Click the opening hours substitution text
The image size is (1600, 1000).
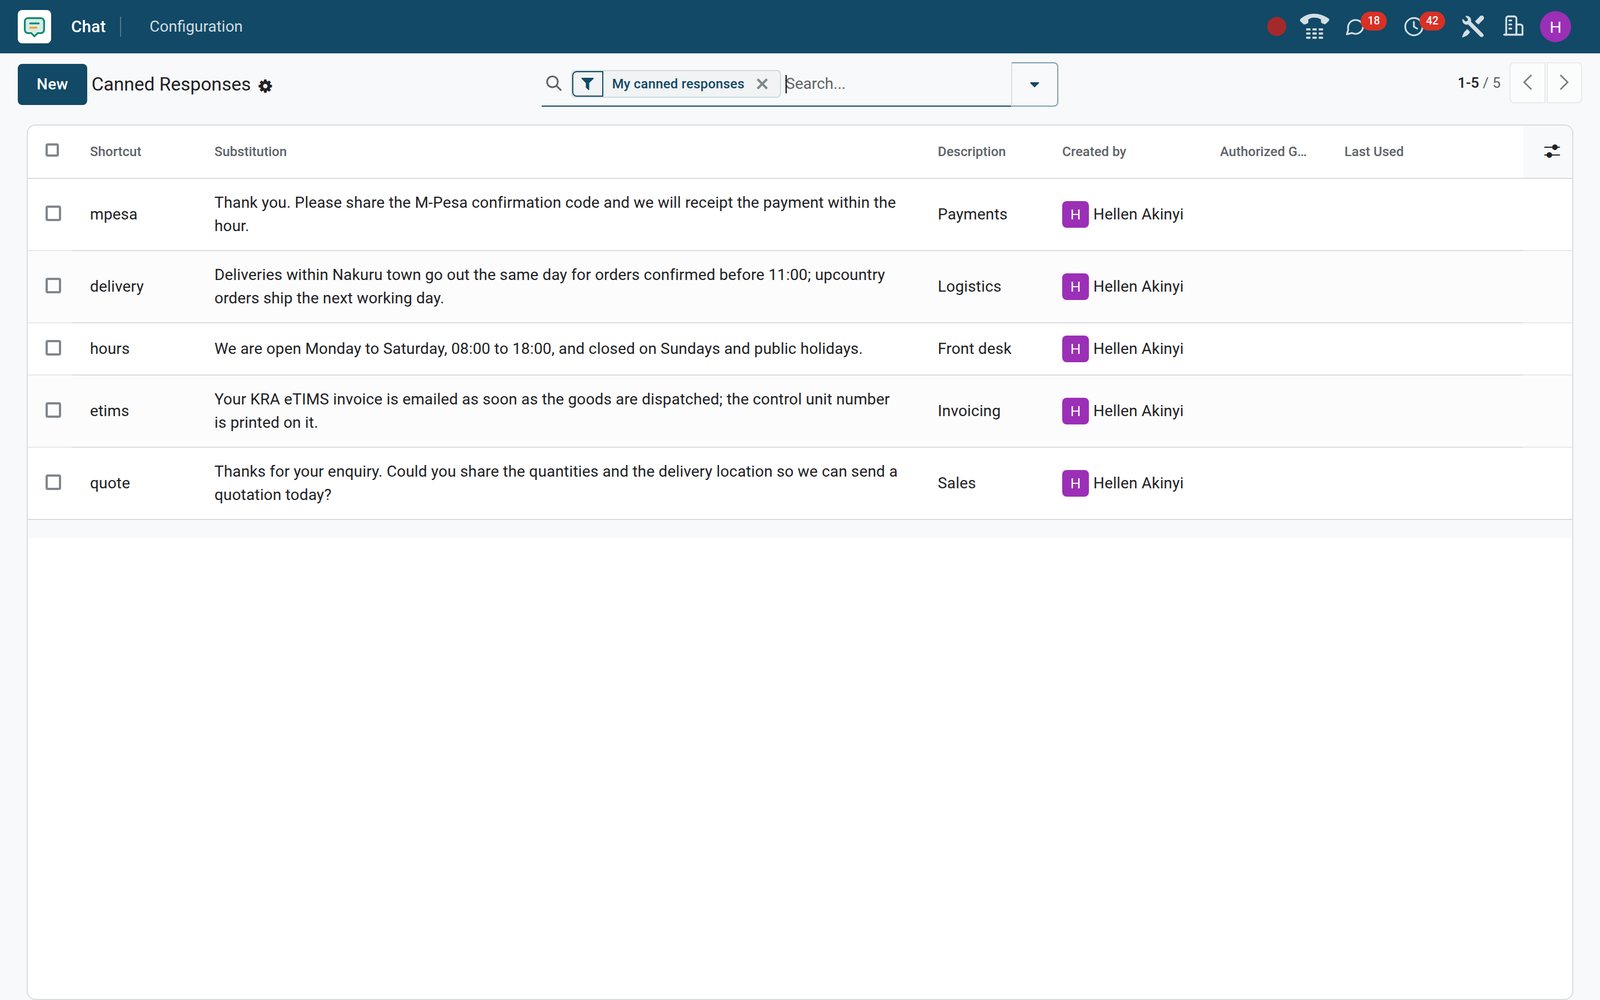point(538,348)
